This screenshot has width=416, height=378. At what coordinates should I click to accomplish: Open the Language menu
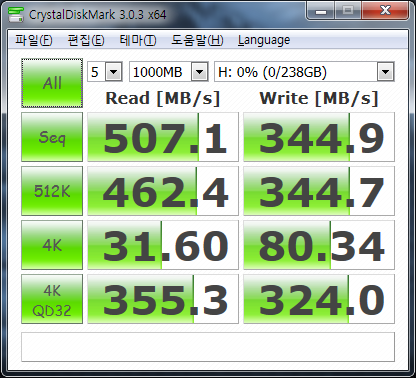click(x=264, y=40)
